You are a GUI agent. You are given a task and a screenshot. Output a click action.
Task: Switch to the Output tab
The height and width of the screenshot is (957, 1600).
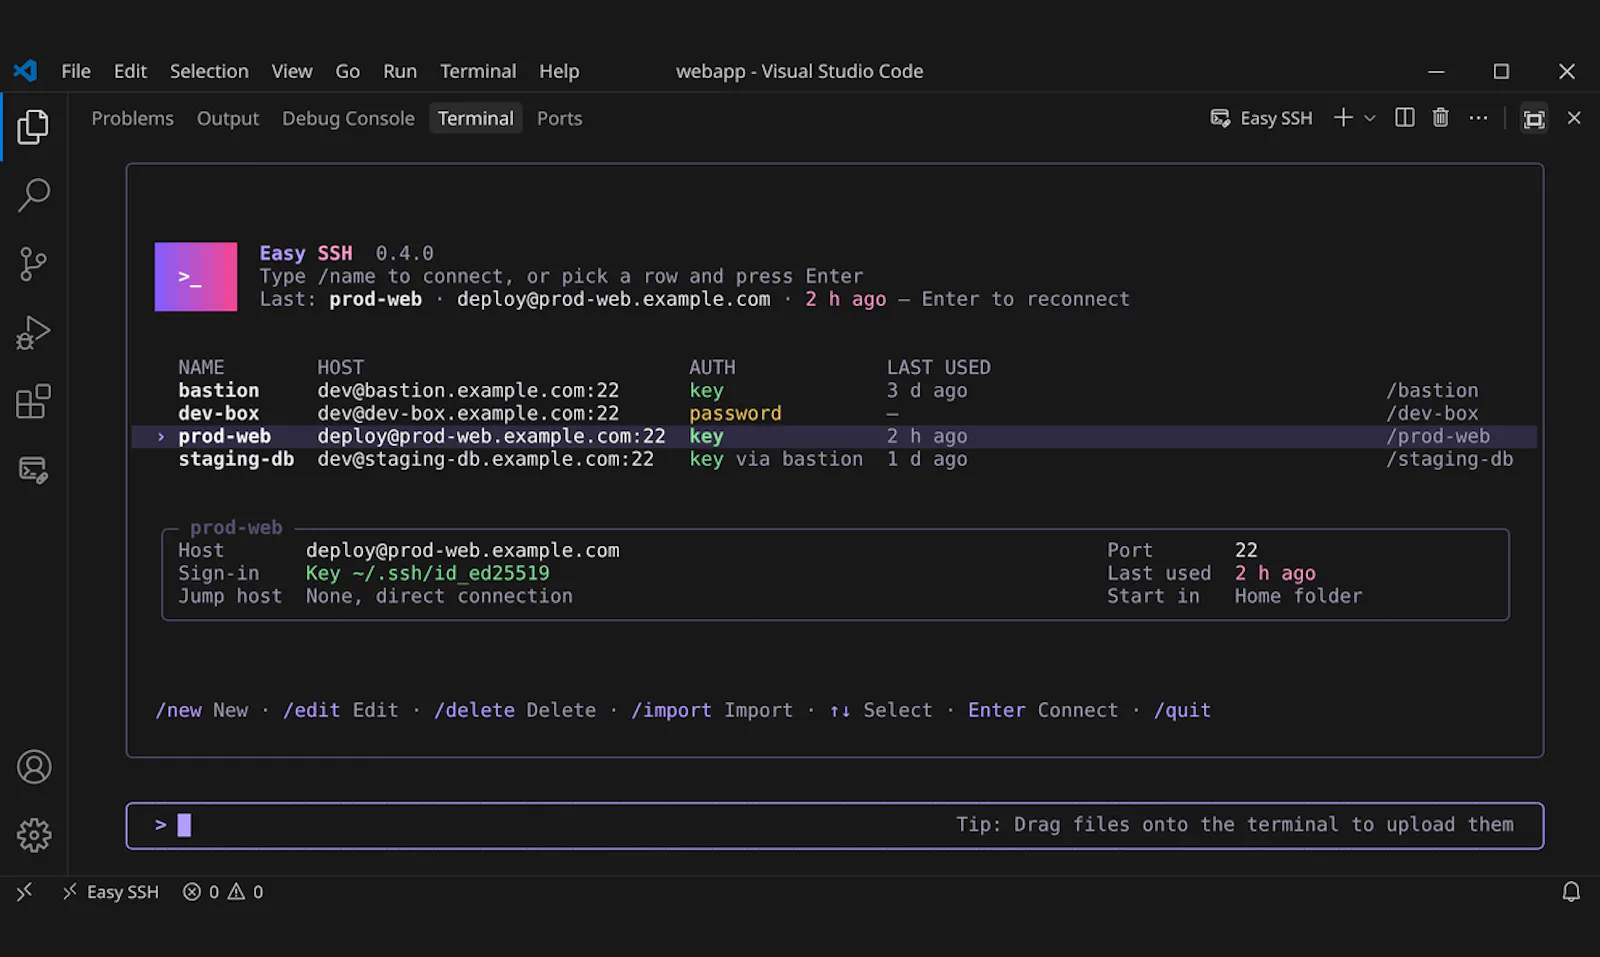(x=228, y=118)
